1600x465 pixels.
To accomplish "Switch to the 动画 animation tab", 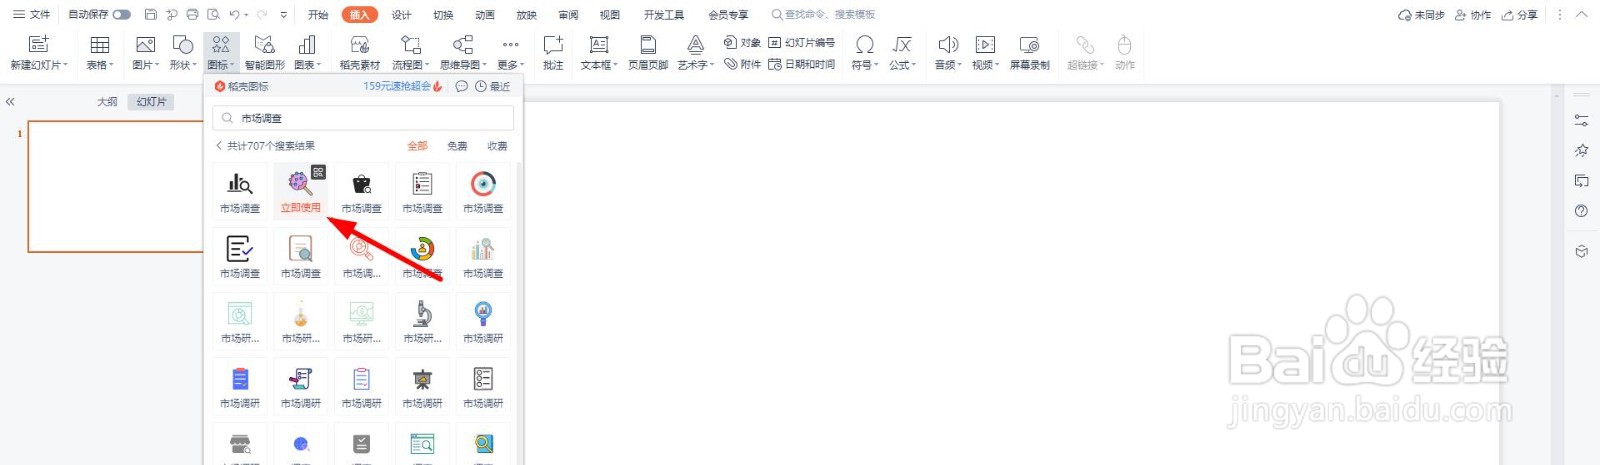I will tap(485, 15).
